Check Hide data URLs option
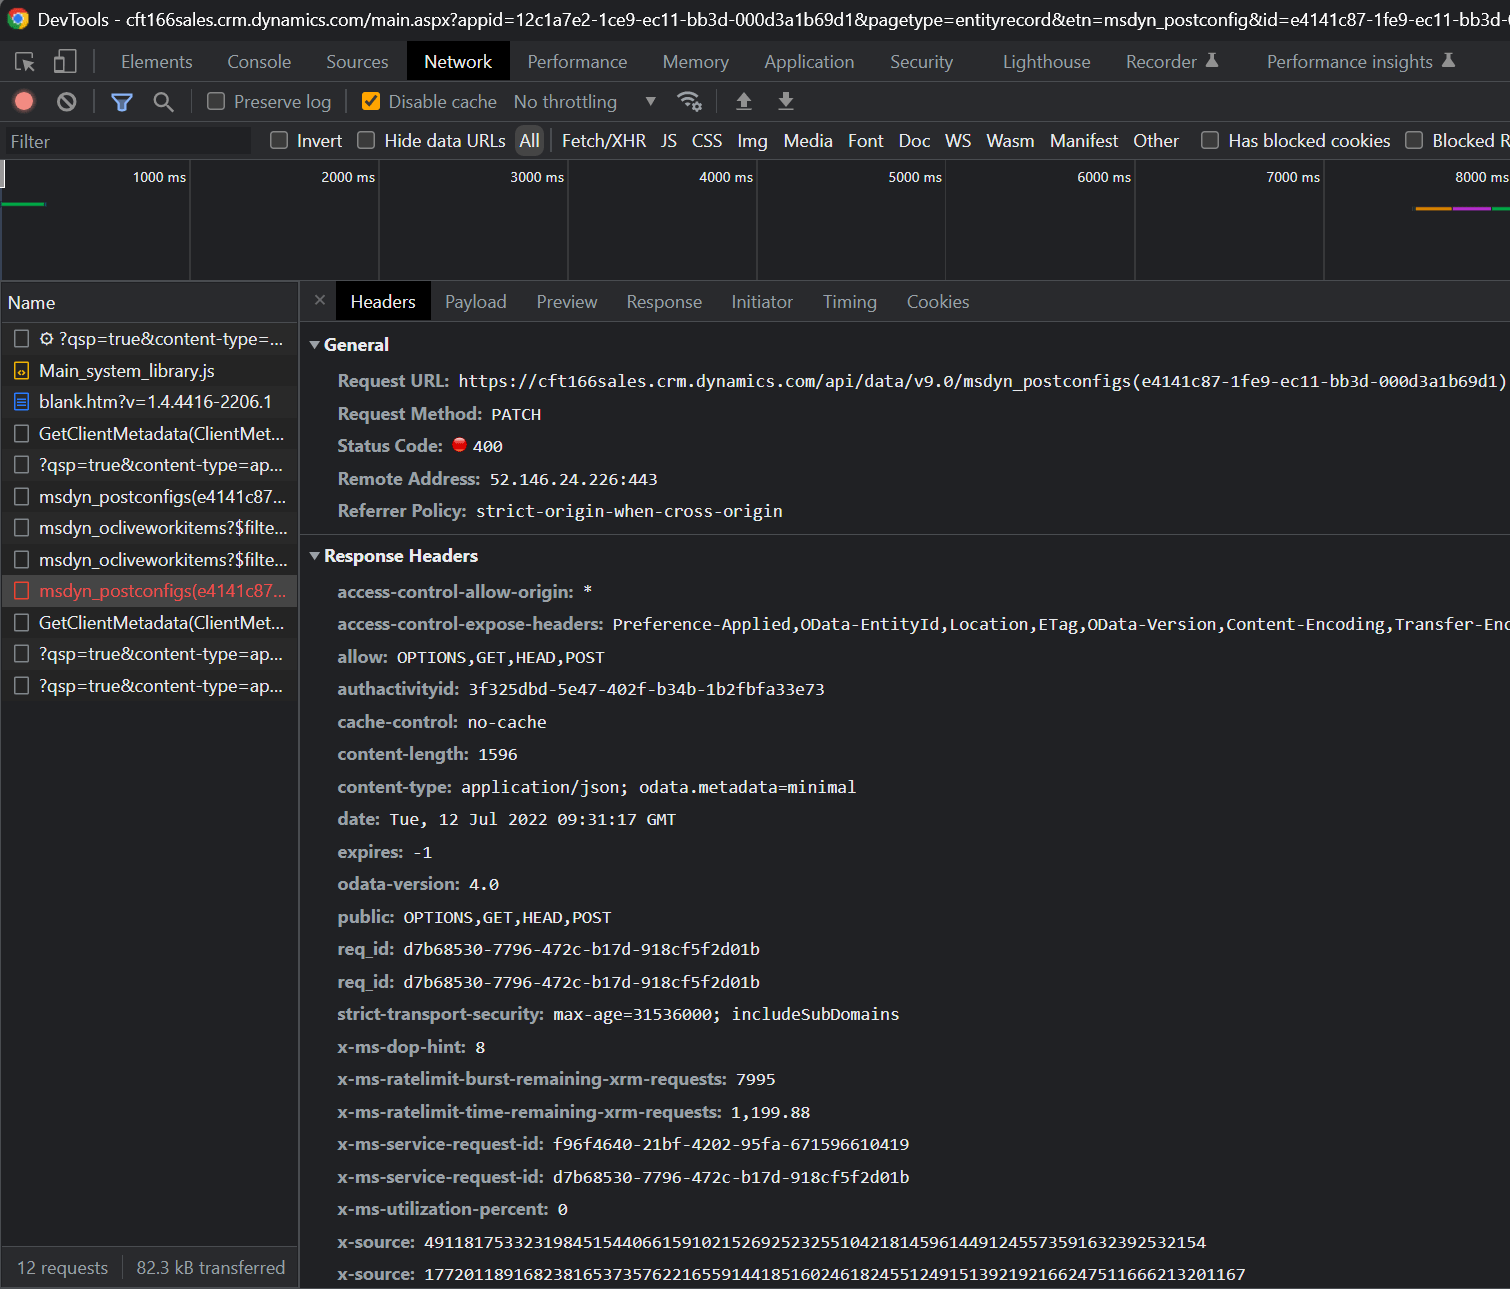The height and width of the screenshot is (1289, 1510). click(366, 140)
